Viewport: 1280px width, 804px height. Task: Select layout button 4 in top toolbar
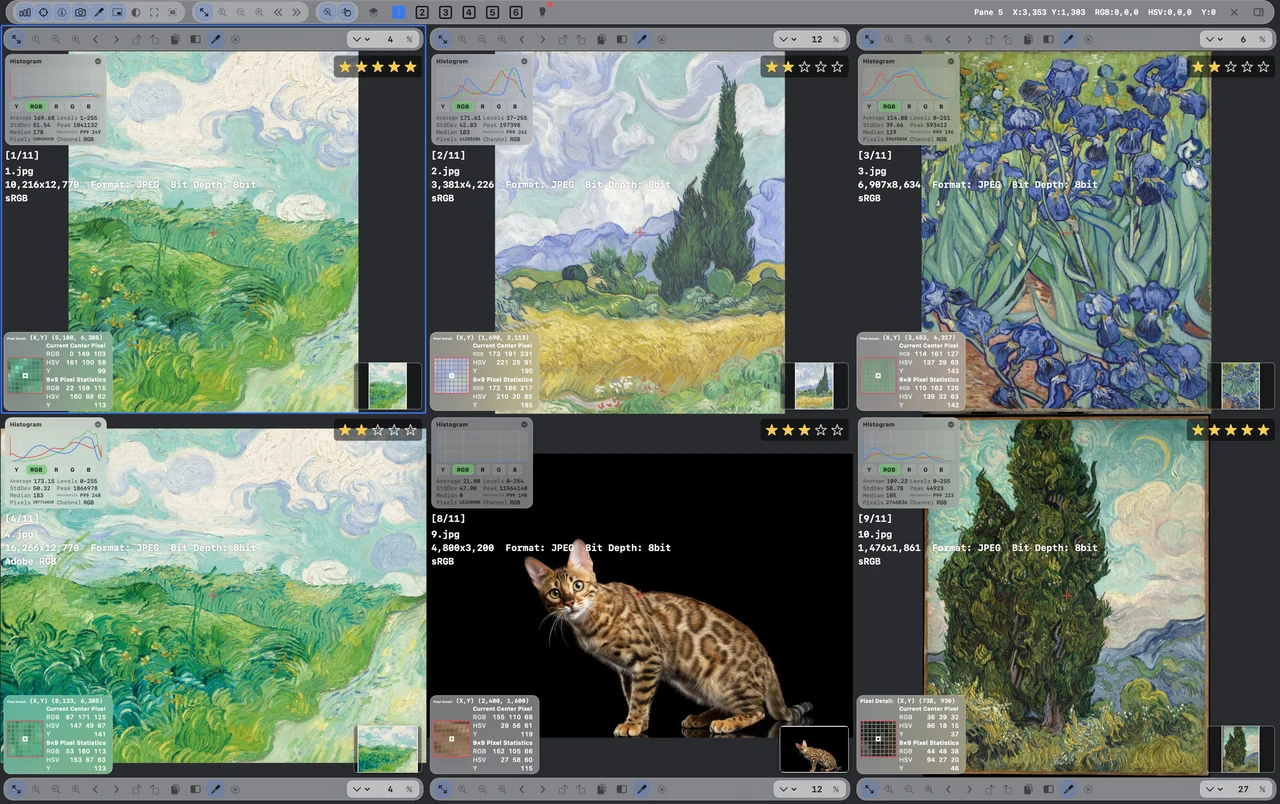(469, 12)
